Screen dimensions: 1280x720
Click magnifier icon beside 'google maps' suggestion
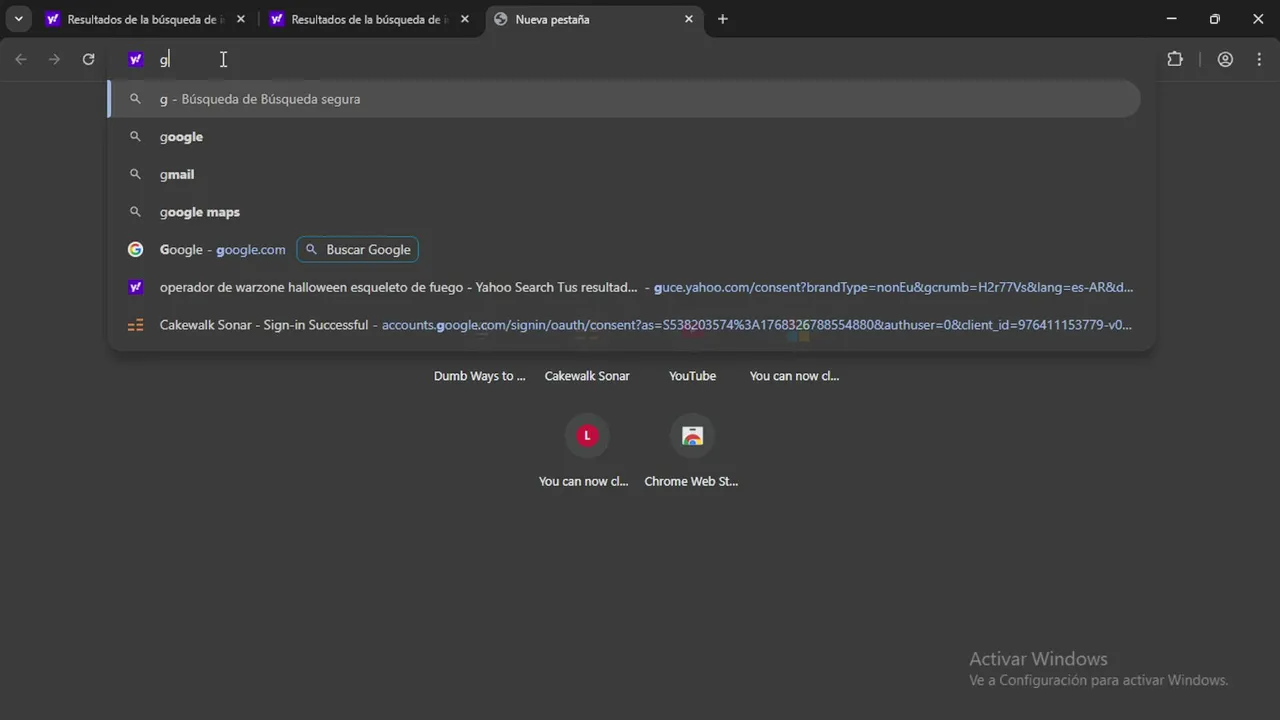click(x=136, y=212)
